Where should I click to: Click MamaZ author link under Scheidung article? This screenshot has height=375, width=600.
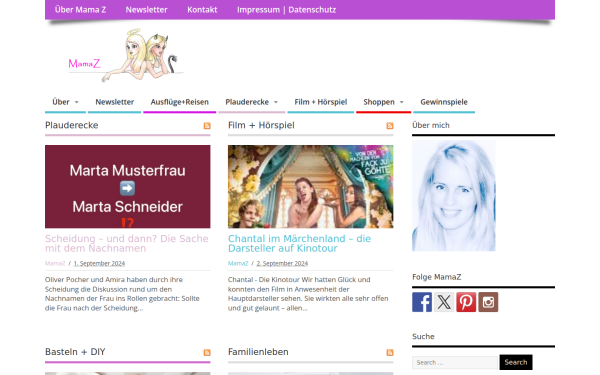pos(55,263)
